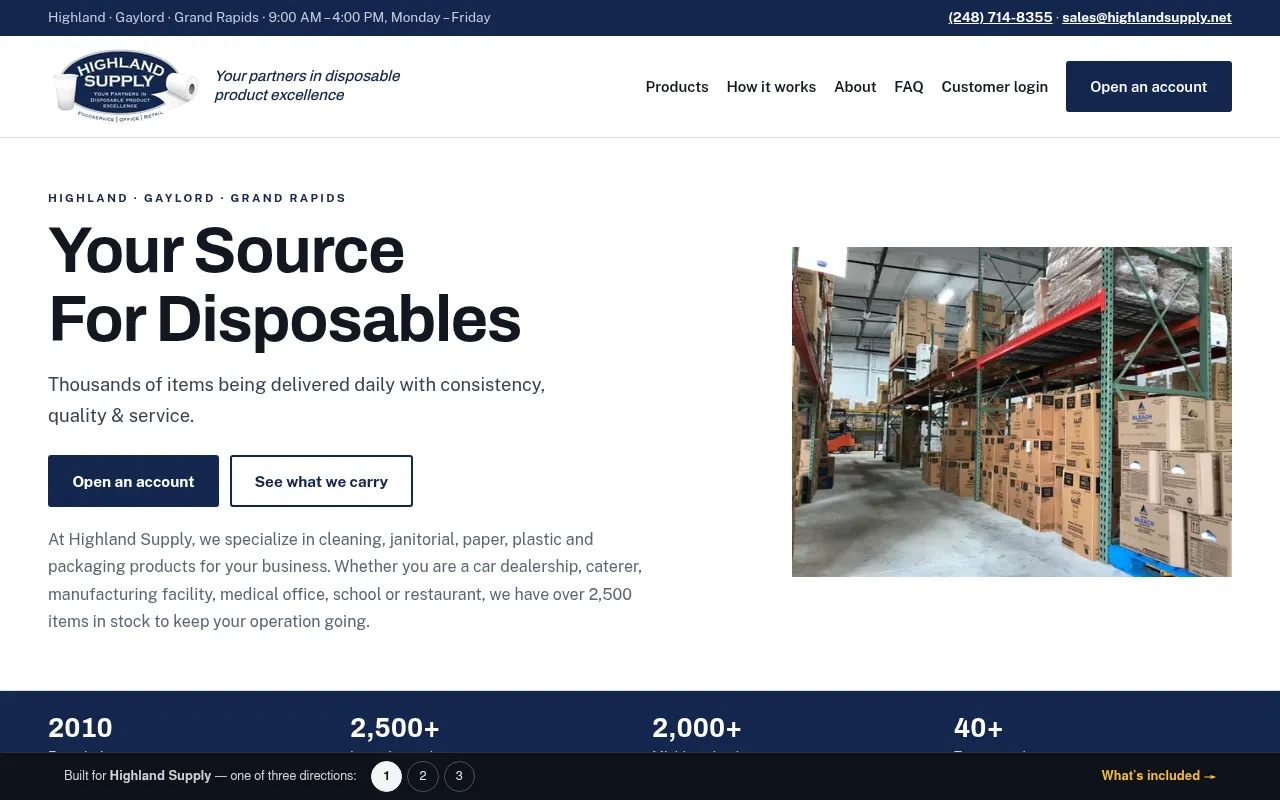
Task: Click the 'At Highland Supply, we specialize' paragraph
Action: click(346, 580)
